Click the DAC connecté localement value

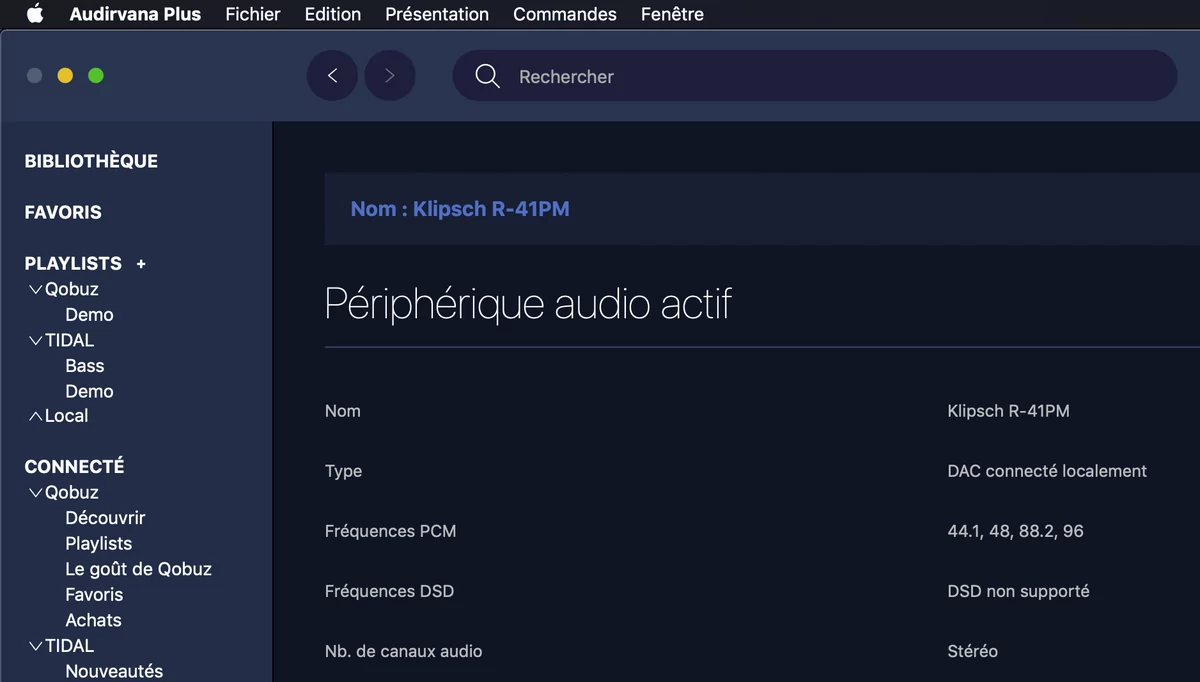point(1047,471)
